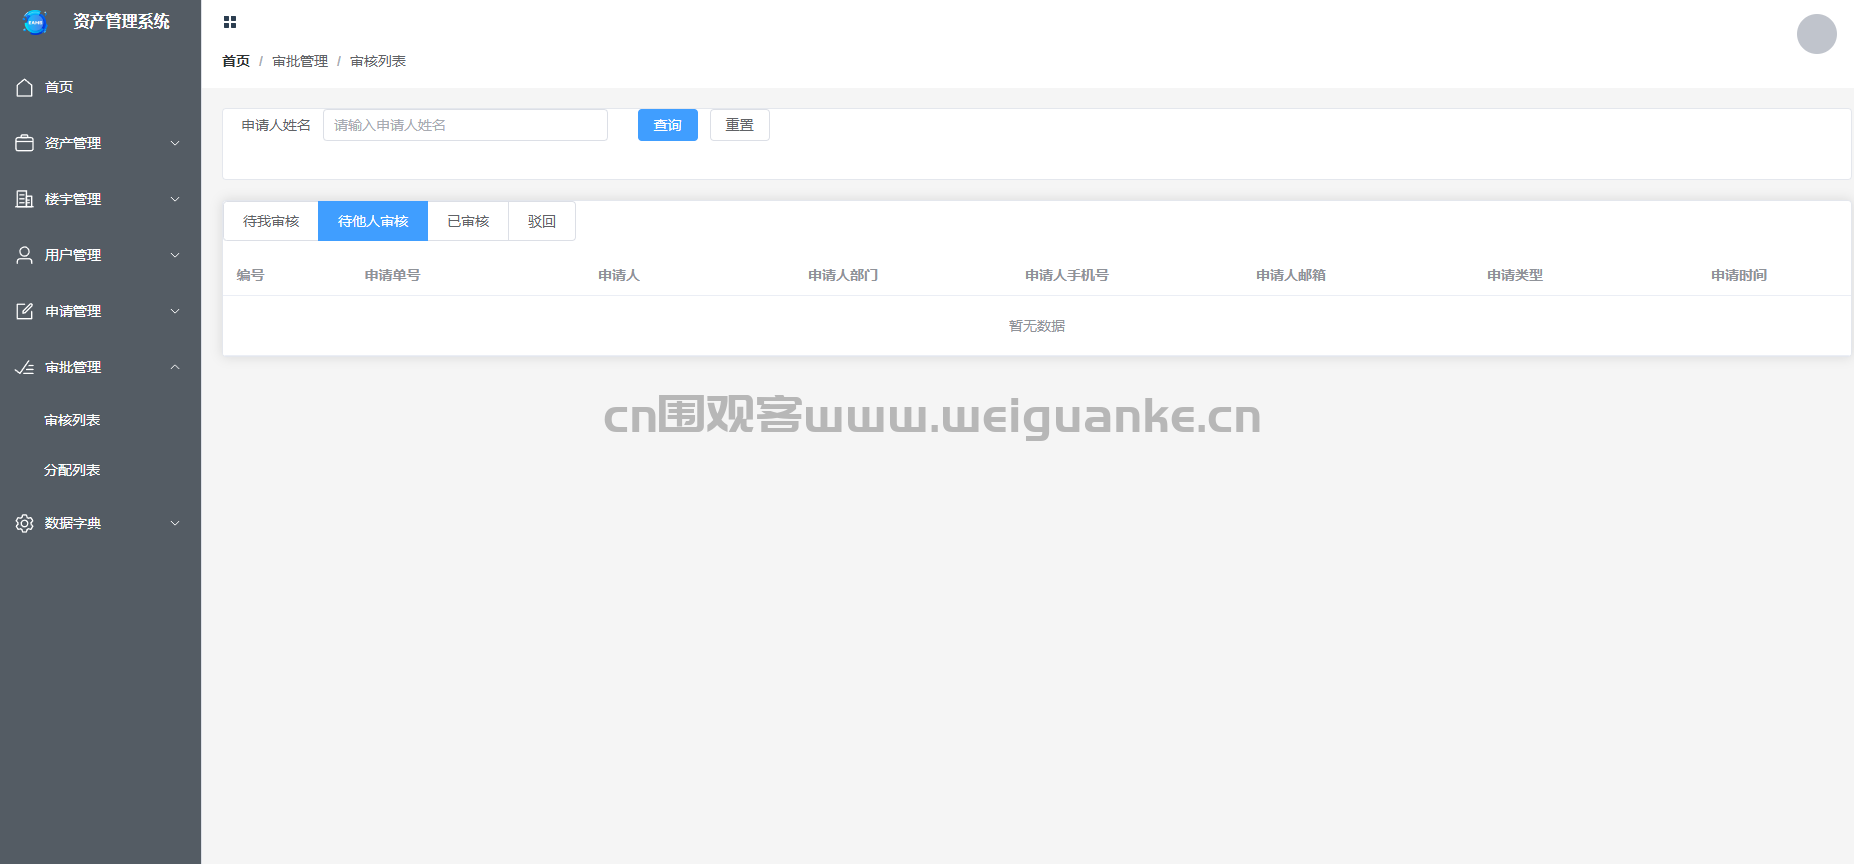Viewport: 1854px width, 864px height.
Task: Click the 资产管理 briefcase icon
Action: 25,144
